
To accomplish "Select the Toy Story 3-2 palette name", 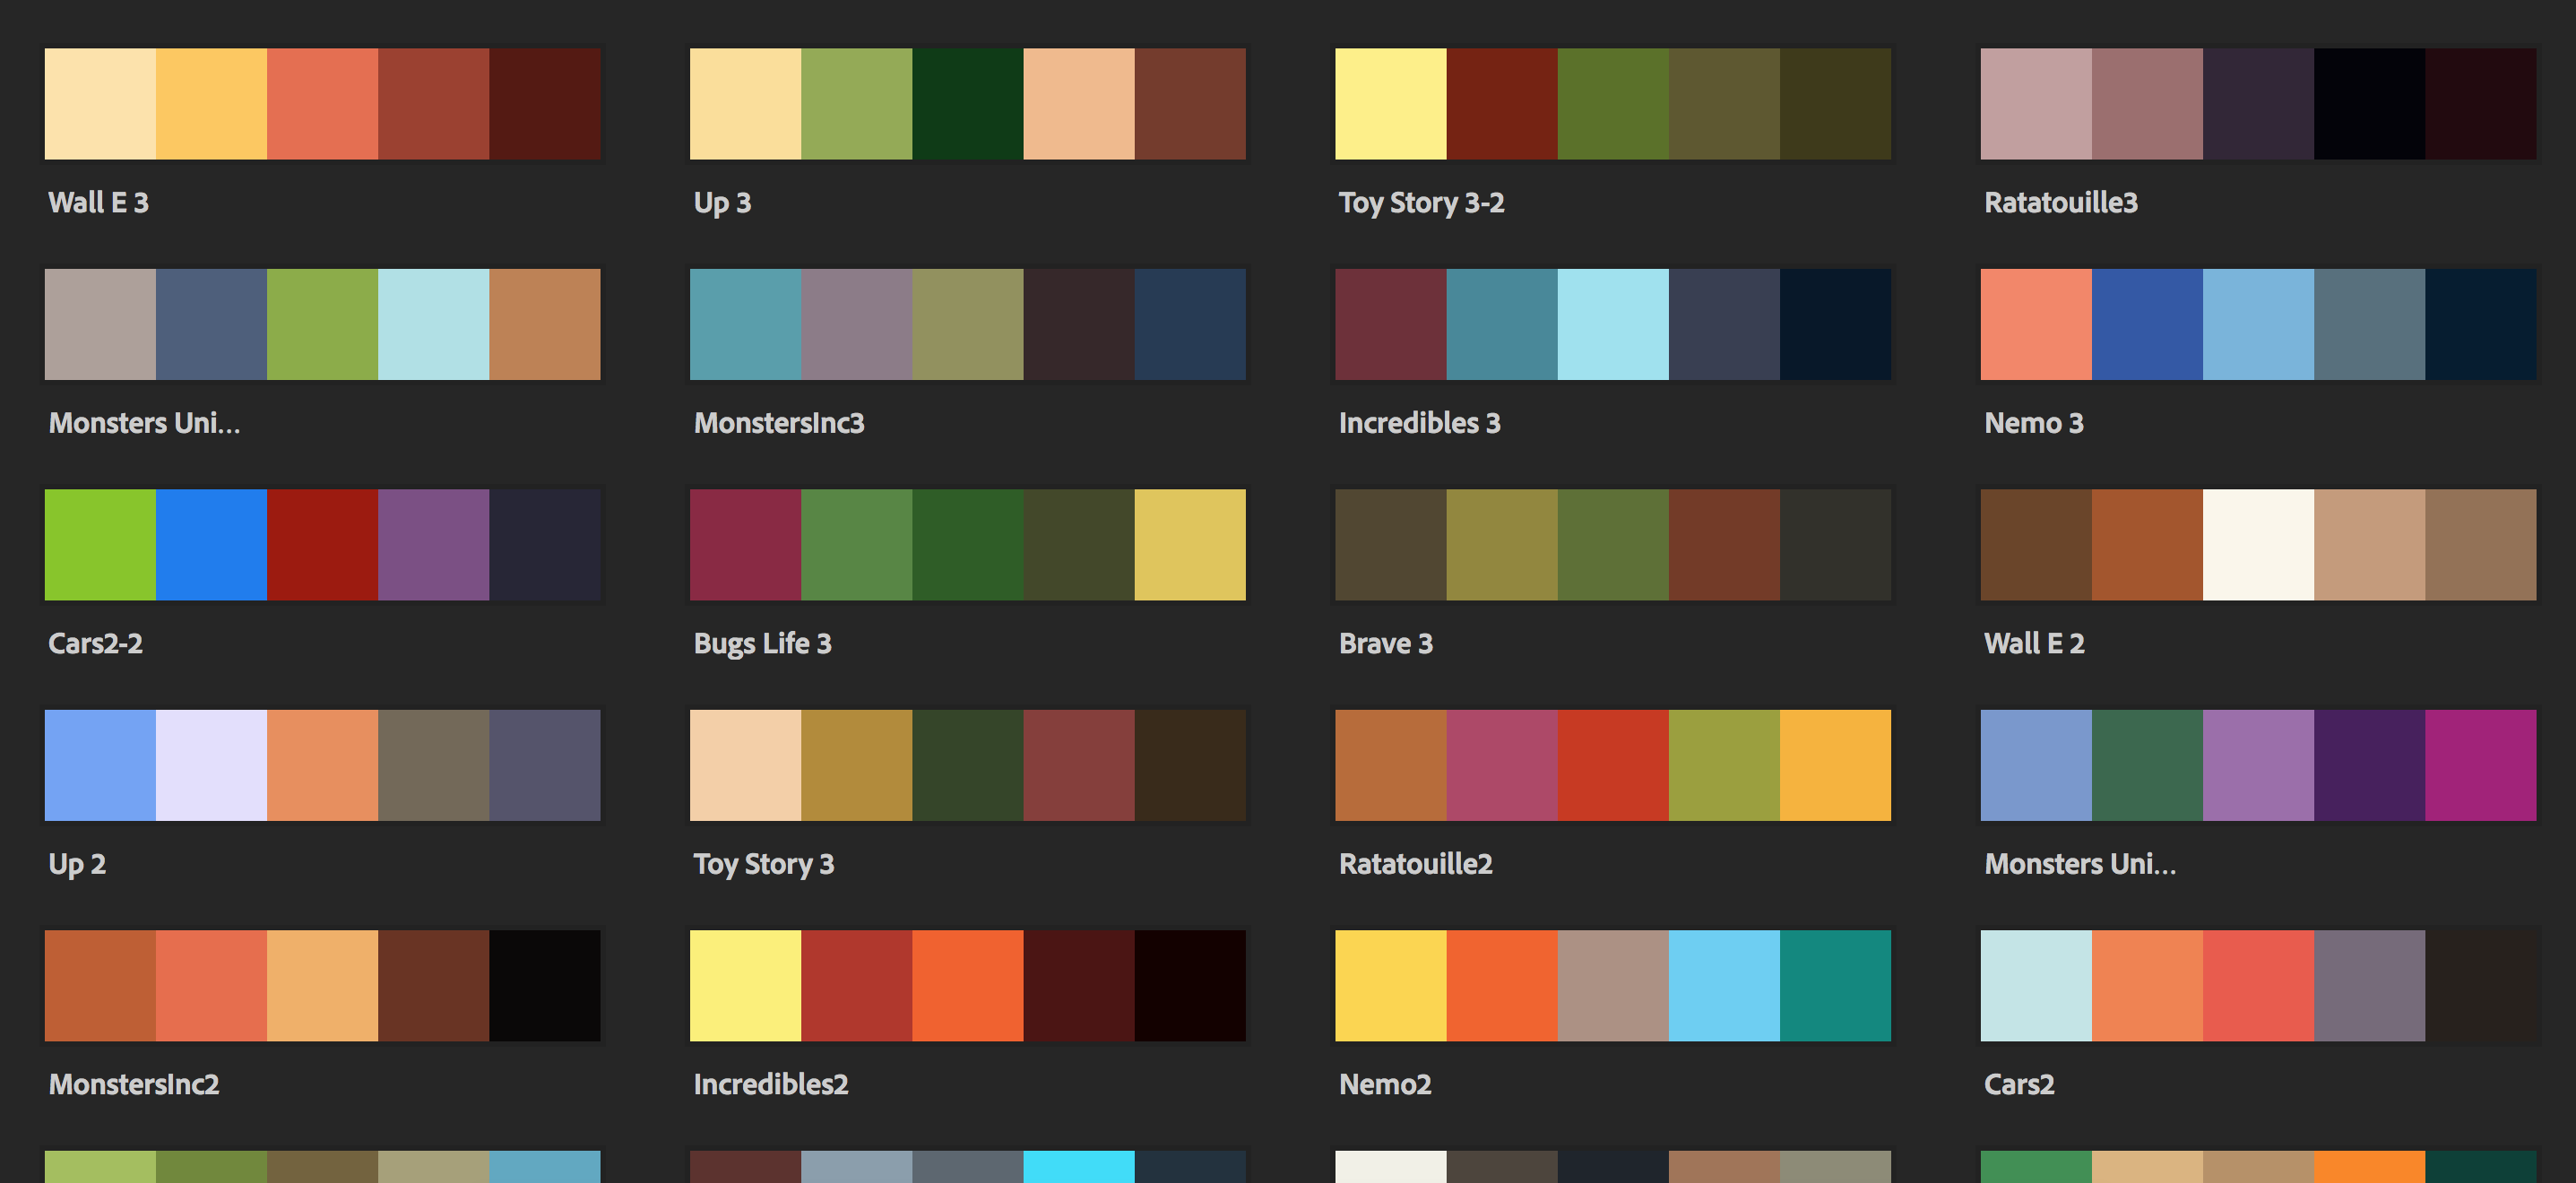I will (1421, 203).
